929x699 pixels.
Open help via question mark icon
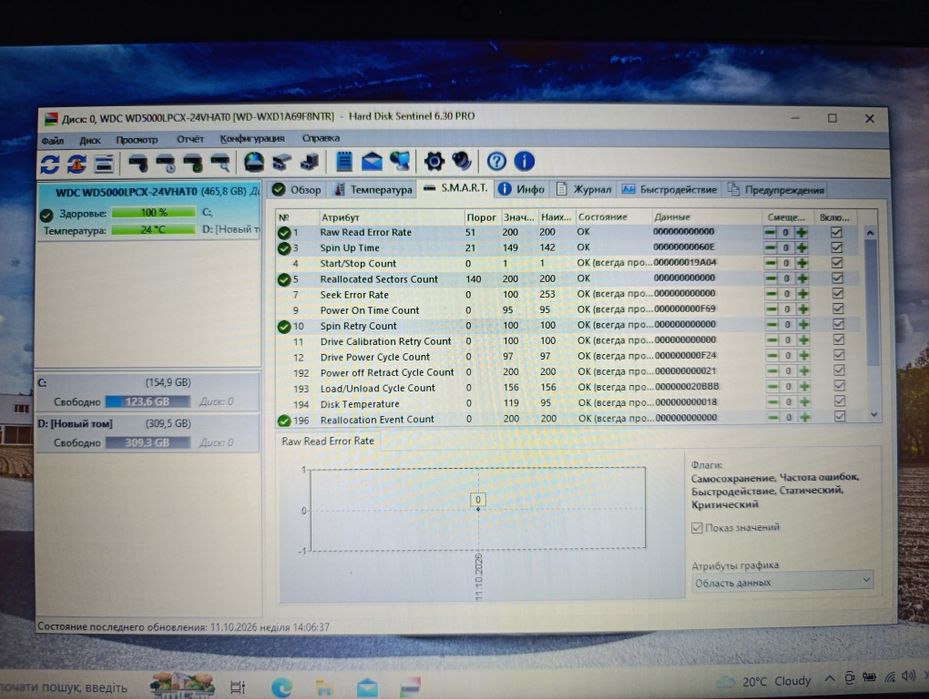496,161
